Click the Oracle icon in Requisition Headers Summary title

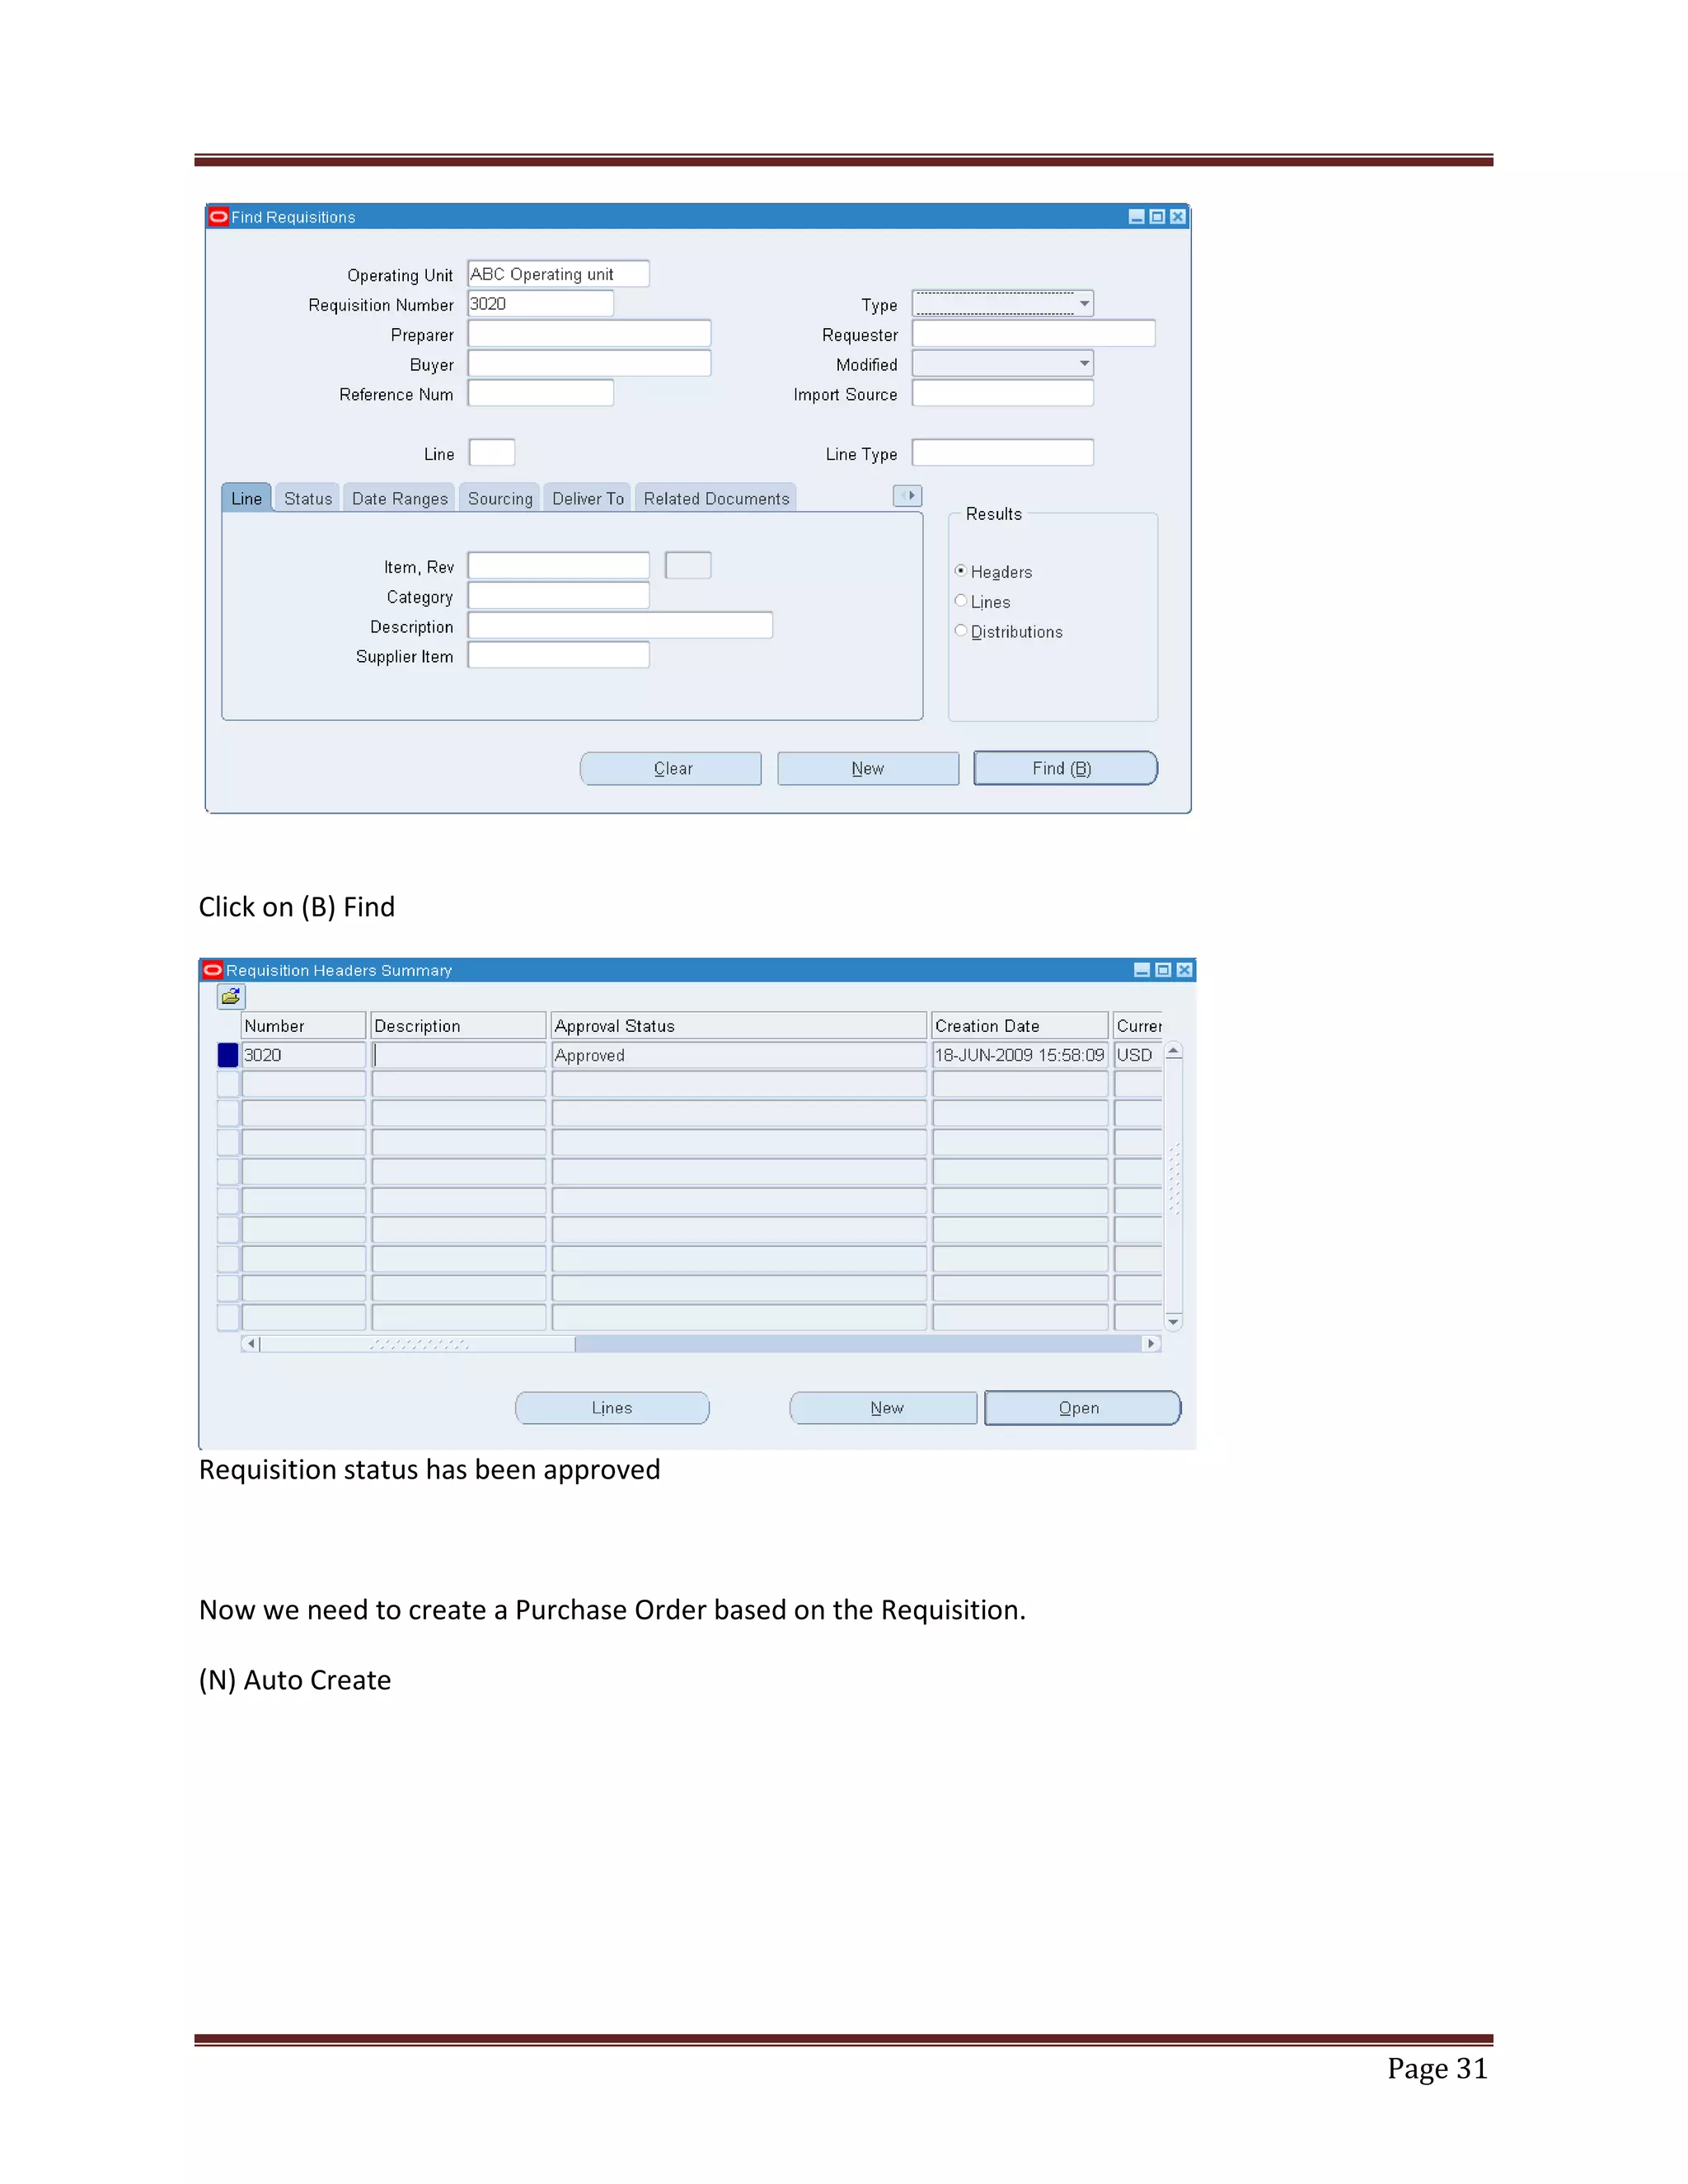tap(213, 969)
